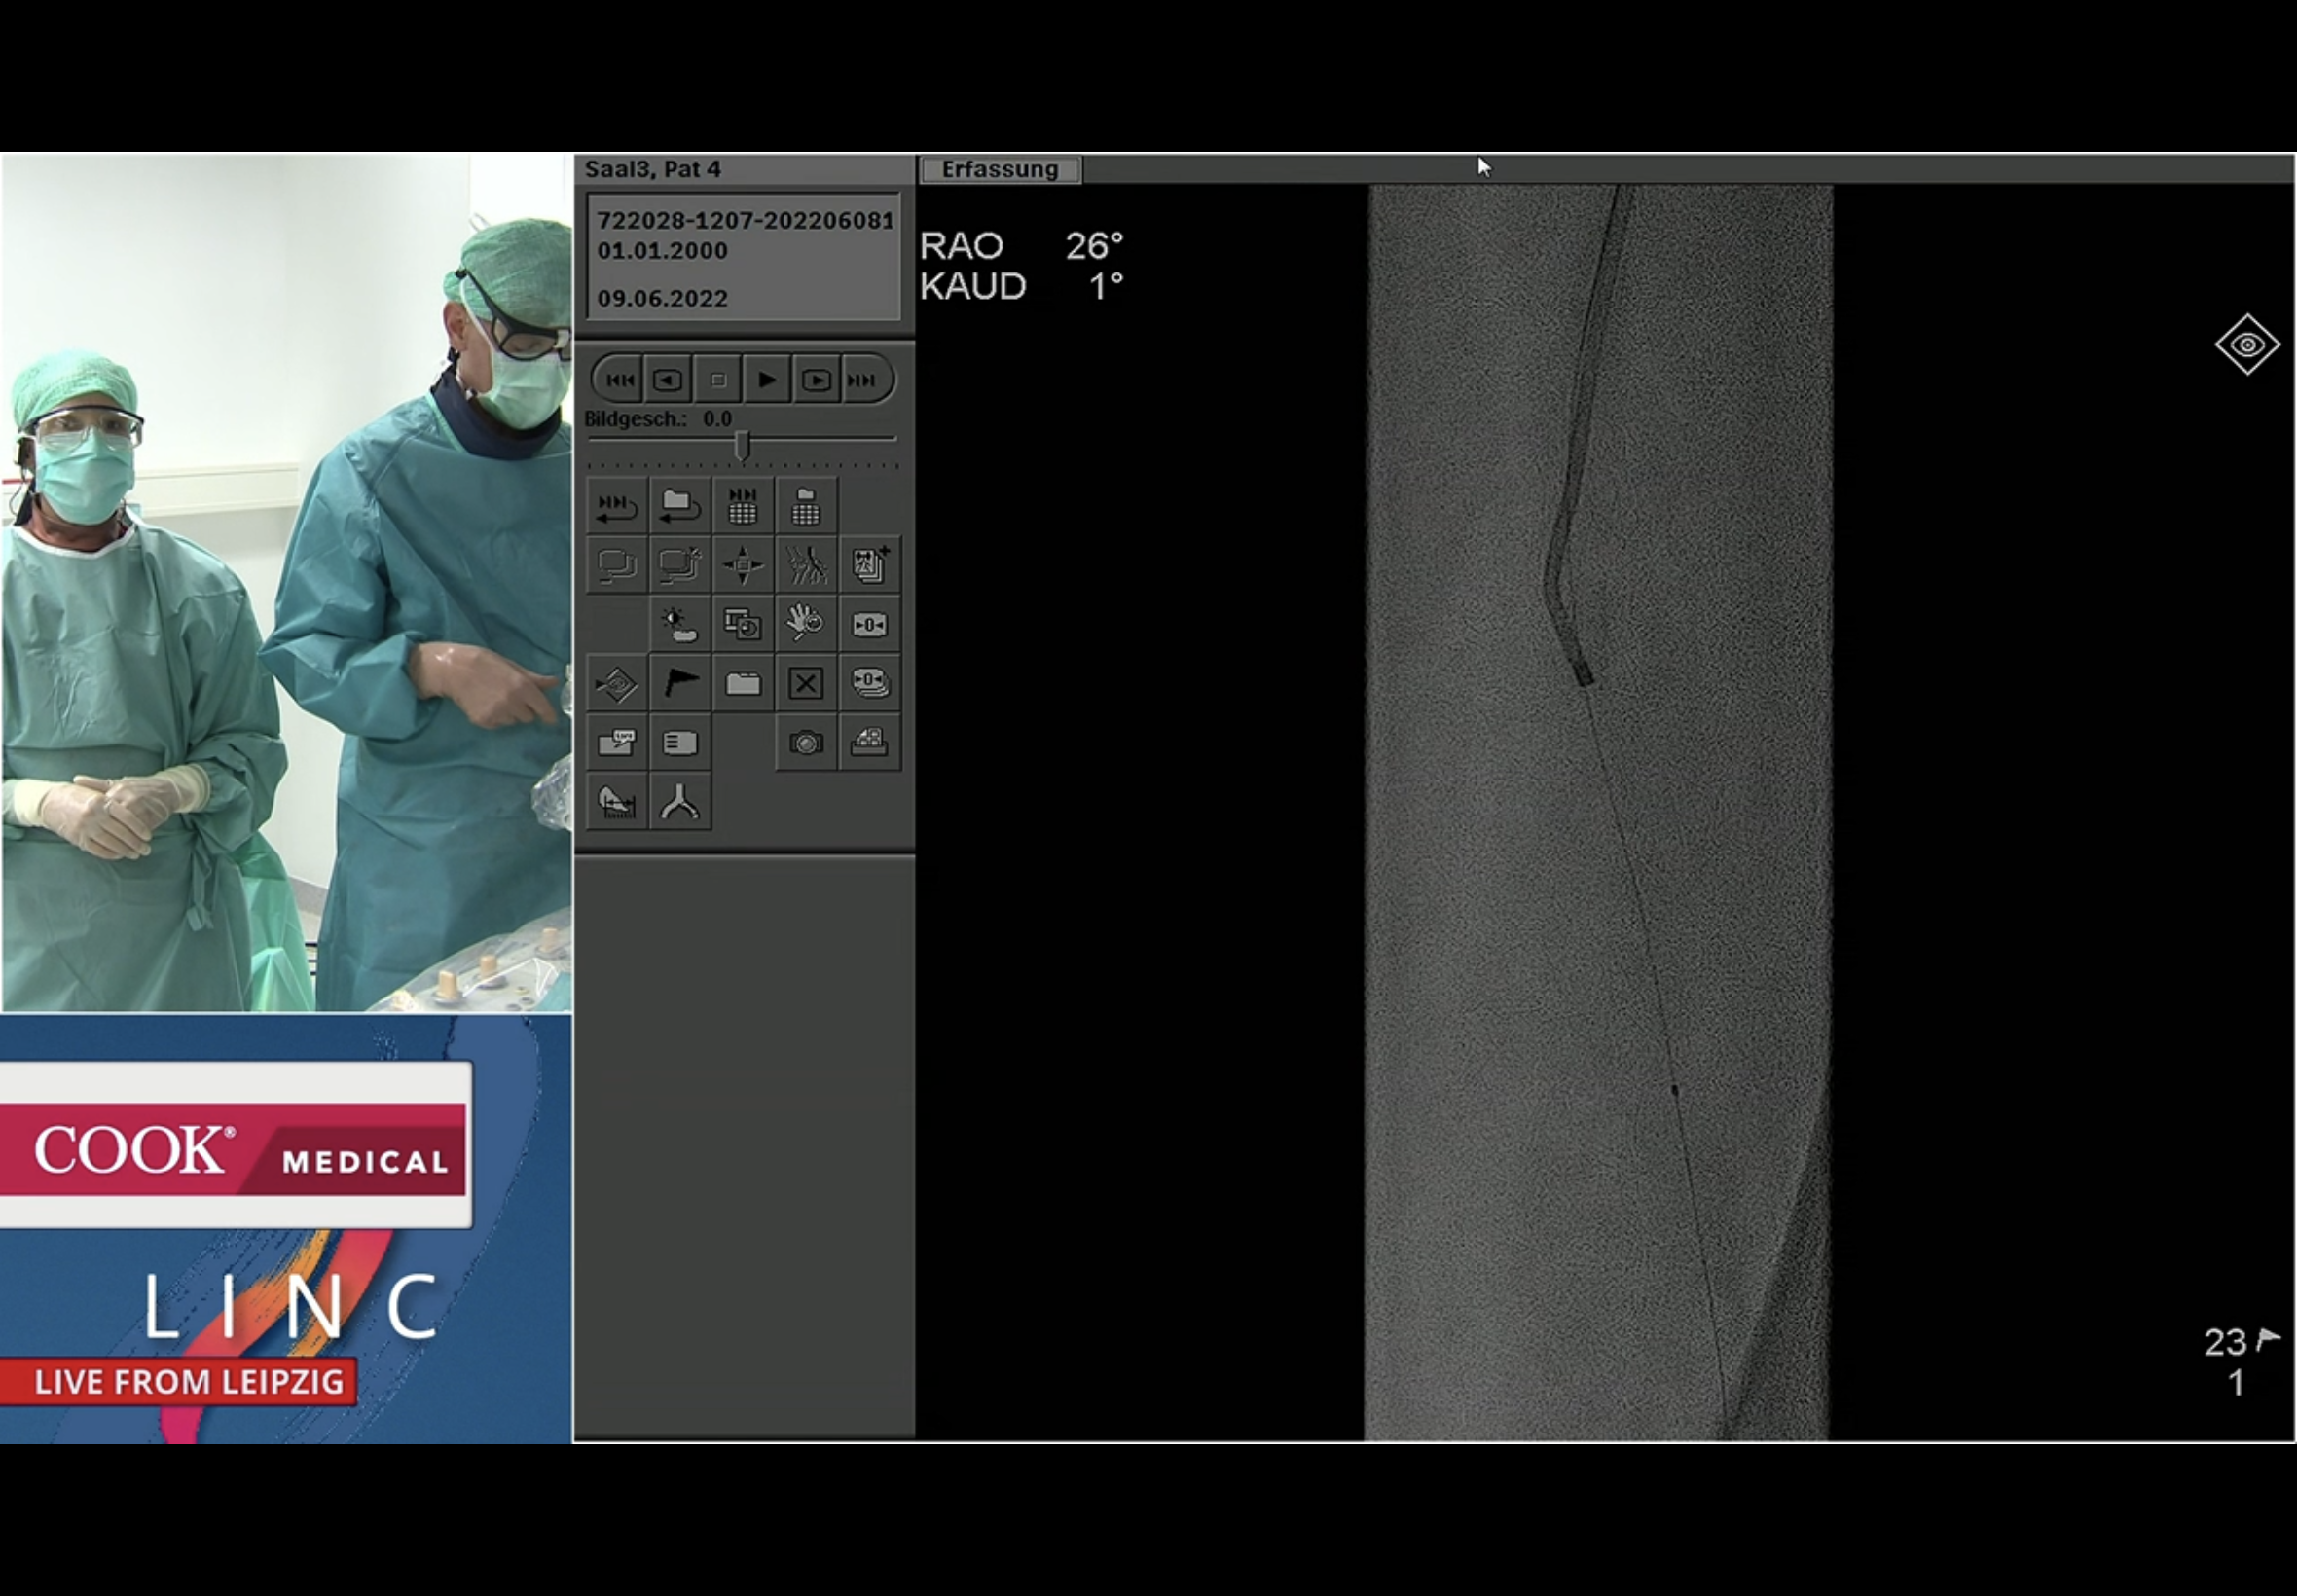The height and width of the screenshot is (1596, 2297).
Task: Open the plain folder icon
Action: click(x=742, y=684)
